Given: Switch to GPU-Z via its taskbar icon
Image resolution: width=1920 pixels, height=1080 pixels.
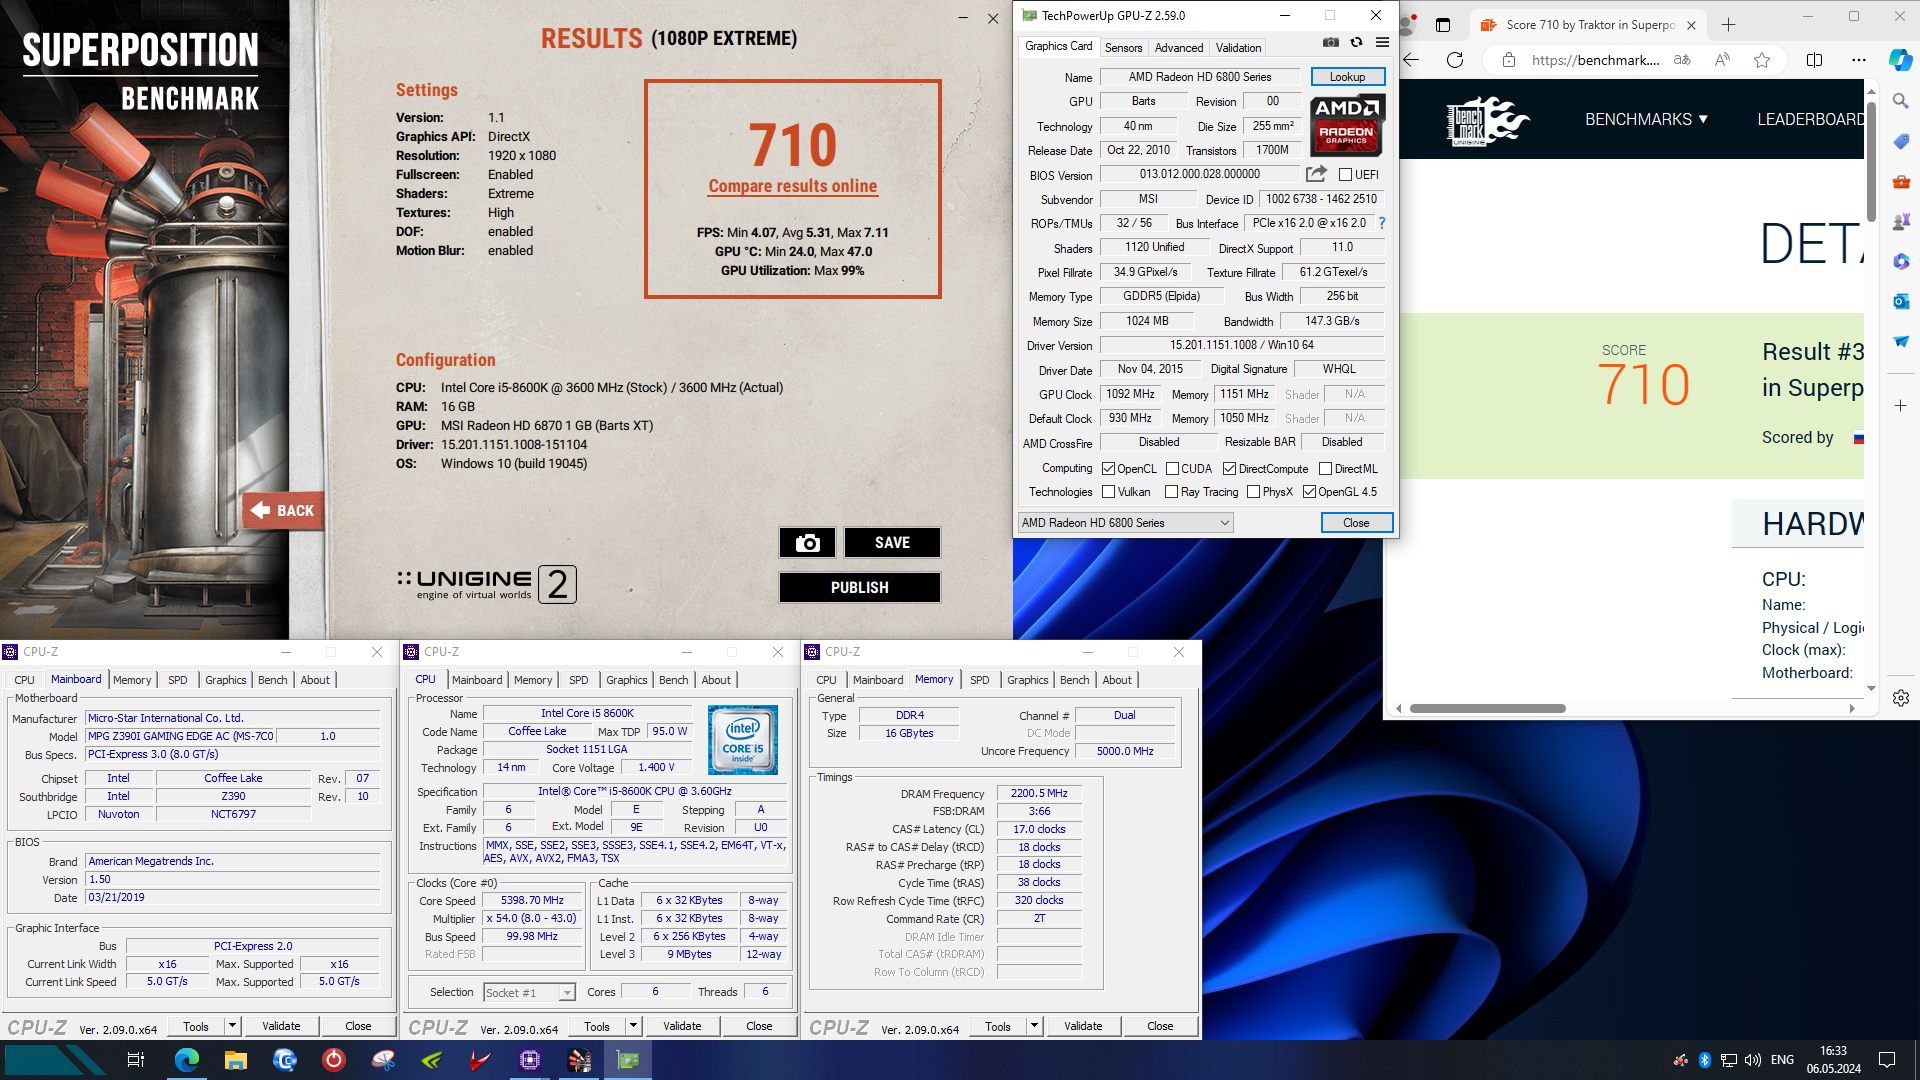Looking at the screenshot, I should pos(628,1060).
